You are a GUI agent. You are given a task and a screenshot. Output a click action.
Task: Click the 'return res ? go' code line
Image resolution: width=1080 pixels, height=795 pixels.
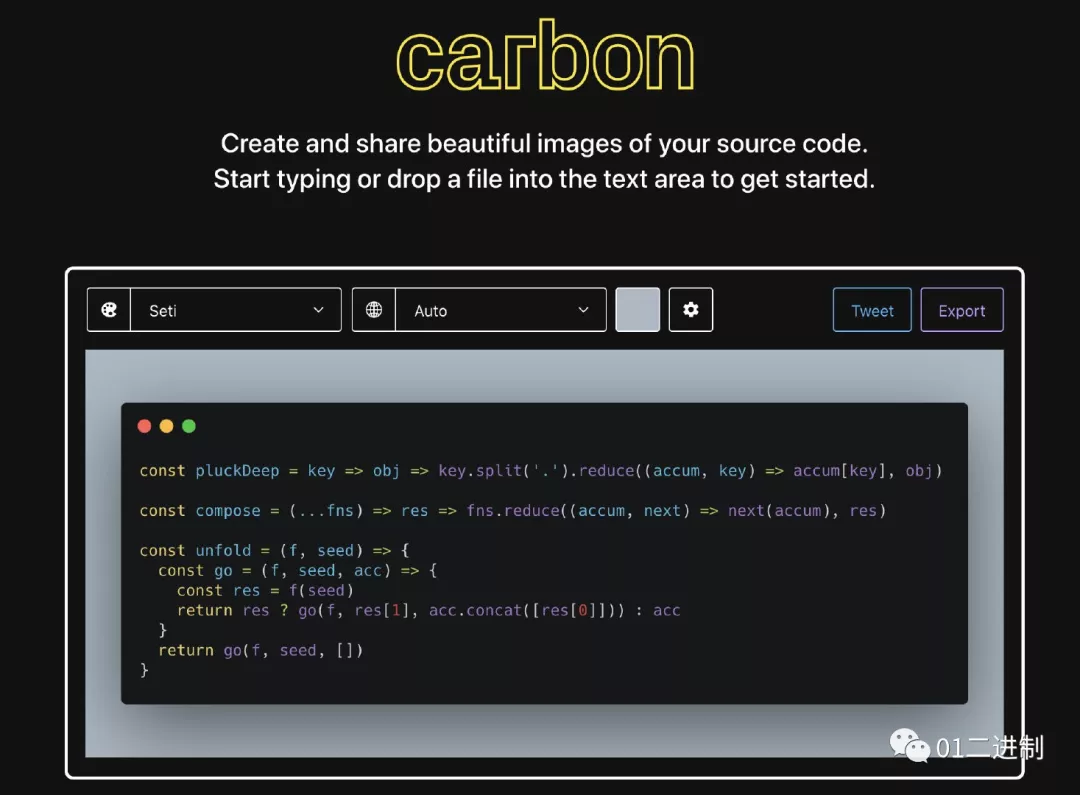428,610
